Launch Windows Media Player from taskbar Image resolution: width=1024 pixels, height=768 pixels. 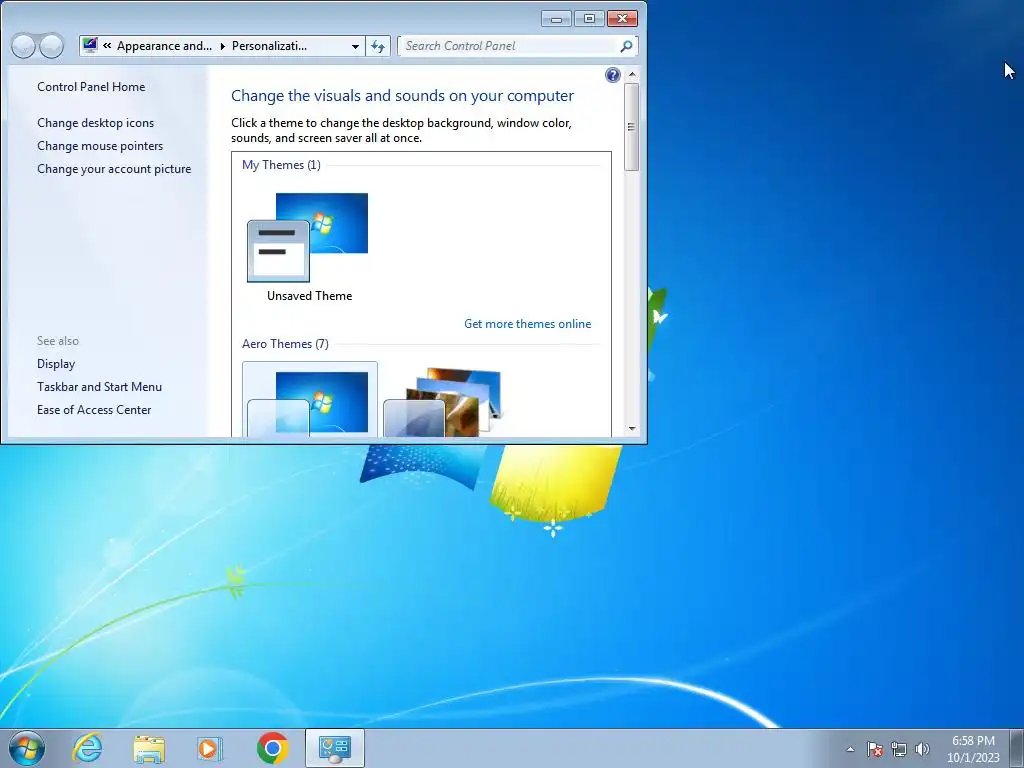tap(209, 748)
